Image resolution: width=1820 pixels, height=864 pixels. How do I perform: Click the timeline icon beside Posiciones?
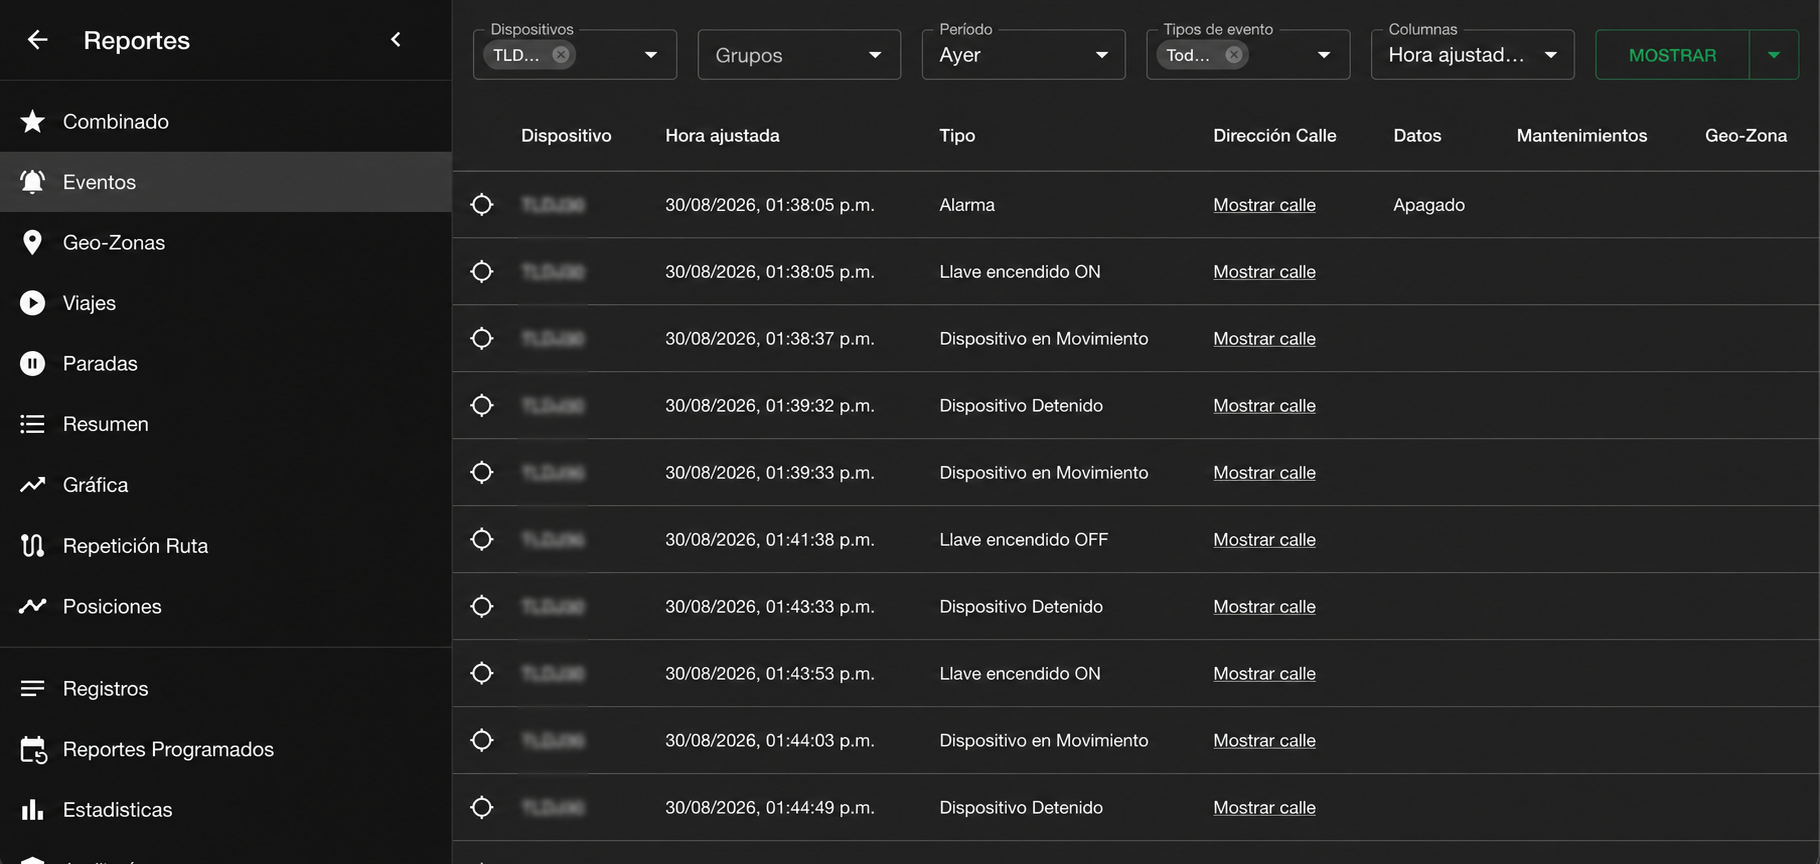(33, 606)
